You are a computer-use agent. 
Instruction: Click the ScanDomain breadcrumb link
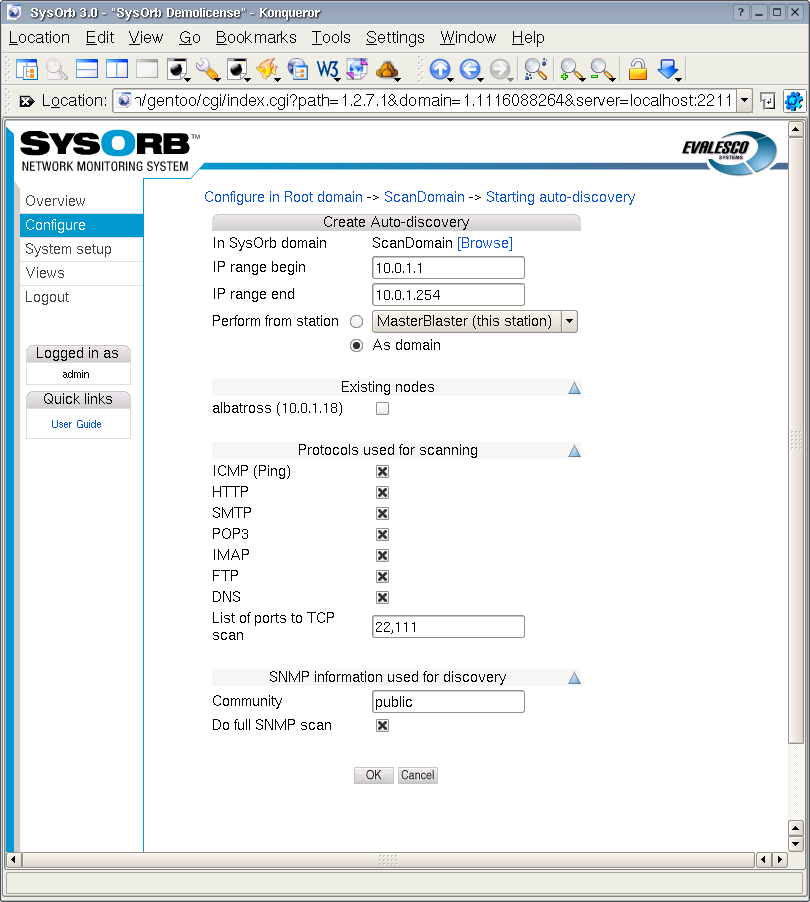424,197
